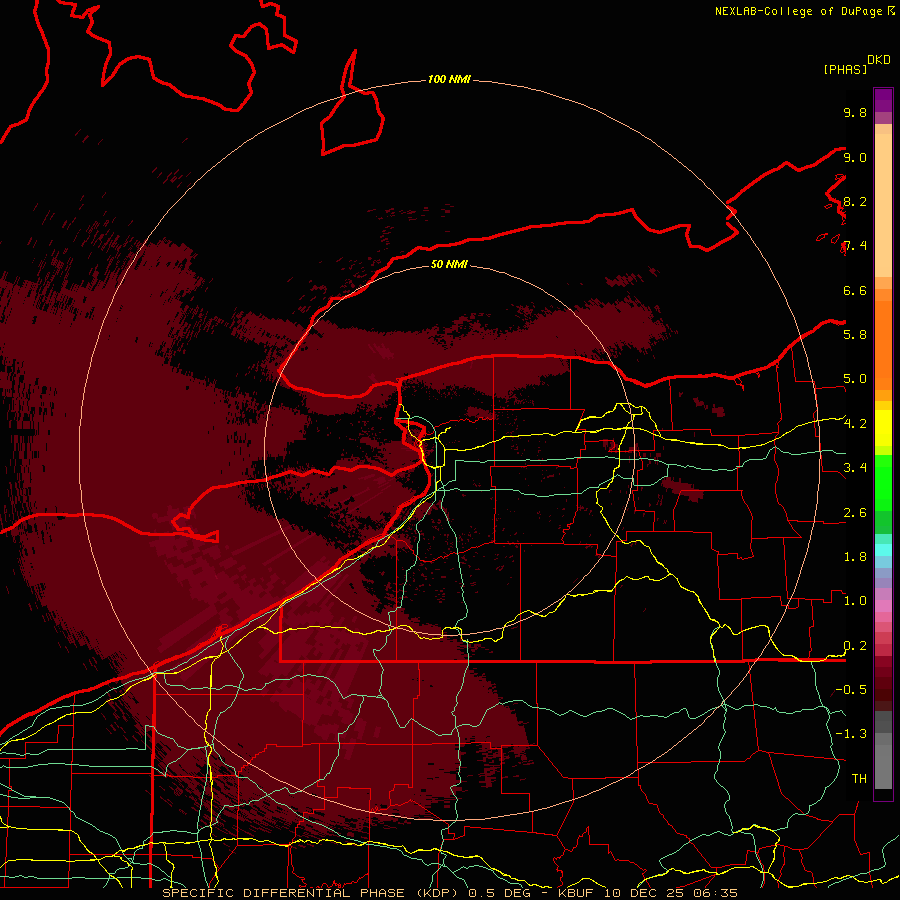Click the DKD product code label
This screenshot has width=900, height=900.
pos(879,60)
